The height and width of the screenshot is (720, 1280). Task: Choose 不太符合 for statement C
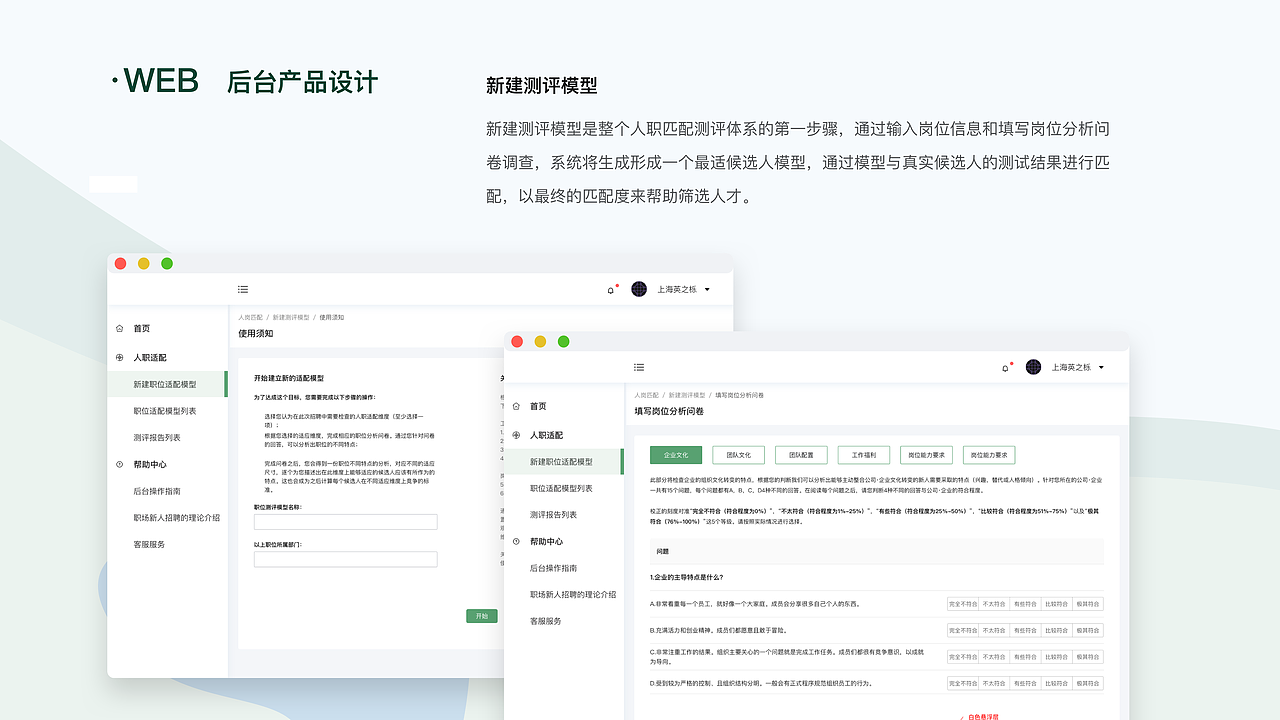(994, 656)
